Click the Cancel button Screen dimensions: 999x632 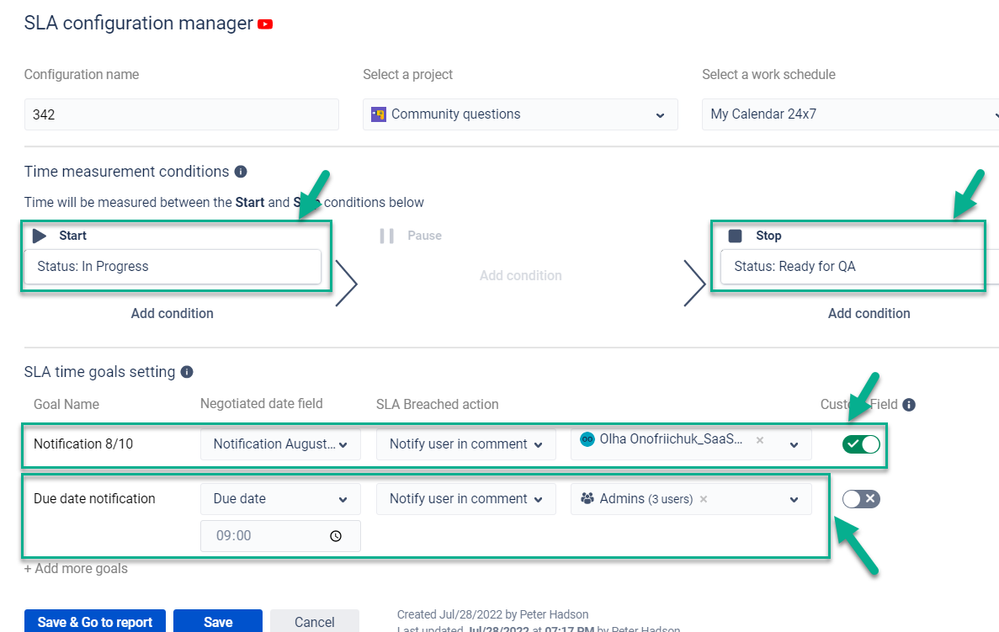314,622
